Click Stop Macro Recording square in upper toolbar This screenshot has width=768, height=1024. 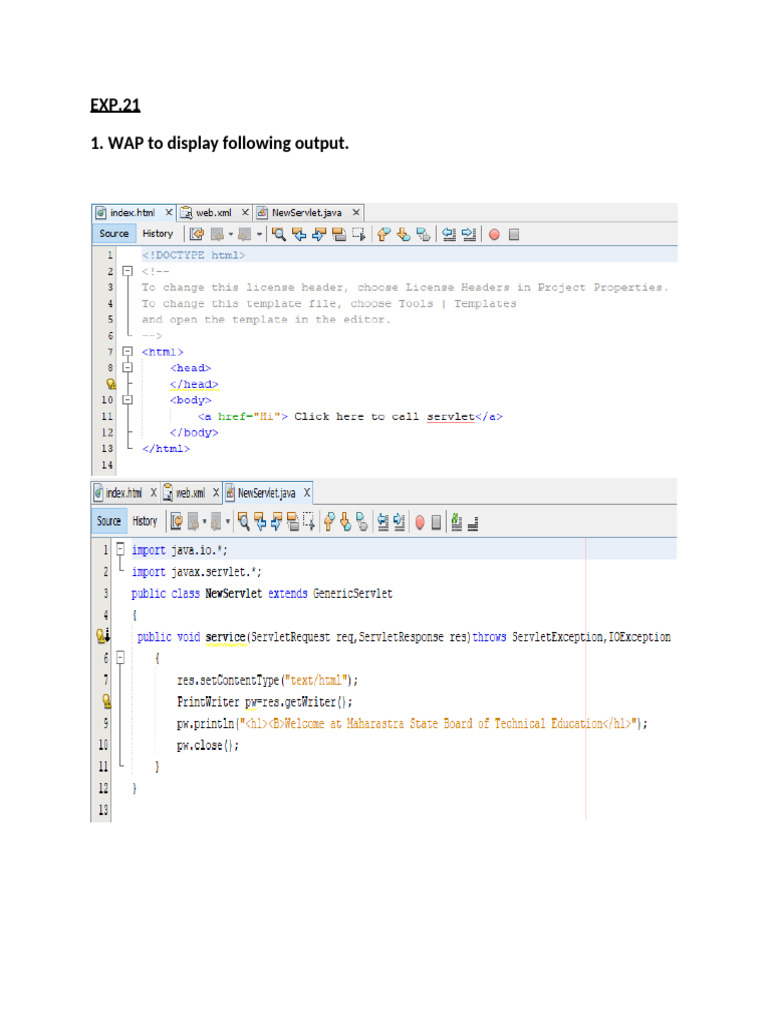[x=514, y=234]
